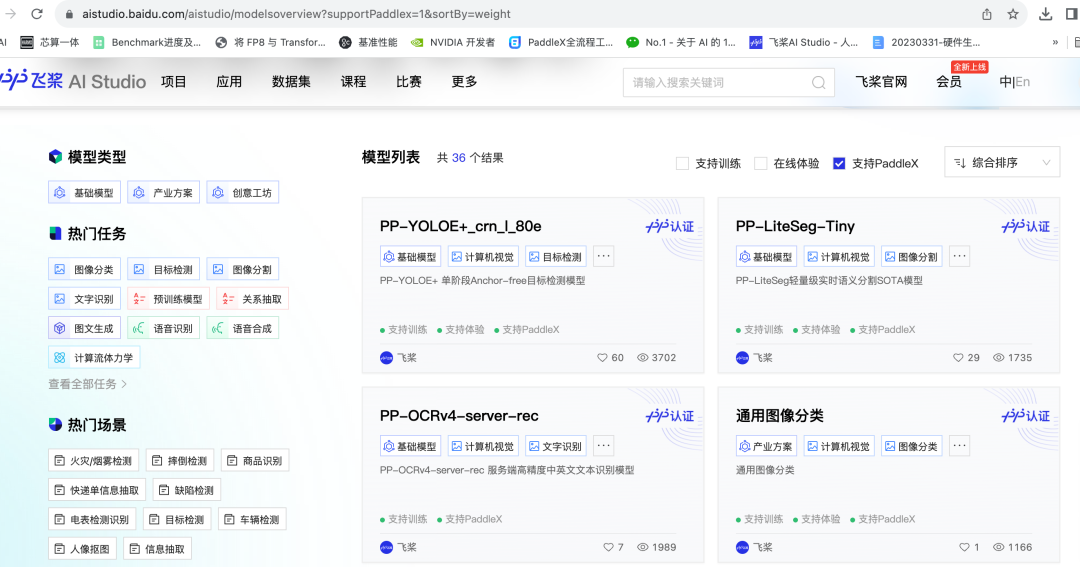Viewport: 1080px width, 567px height.
Task: Click the search magnifier icon
Action: click(x=818, y=83)
